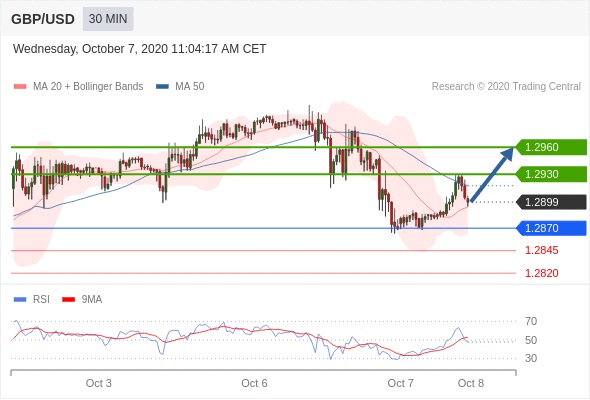Image resolution: width=590 pixels, height=400 pixels.
Task: Select the Oct 8 date marker
Action: [471, 383]
